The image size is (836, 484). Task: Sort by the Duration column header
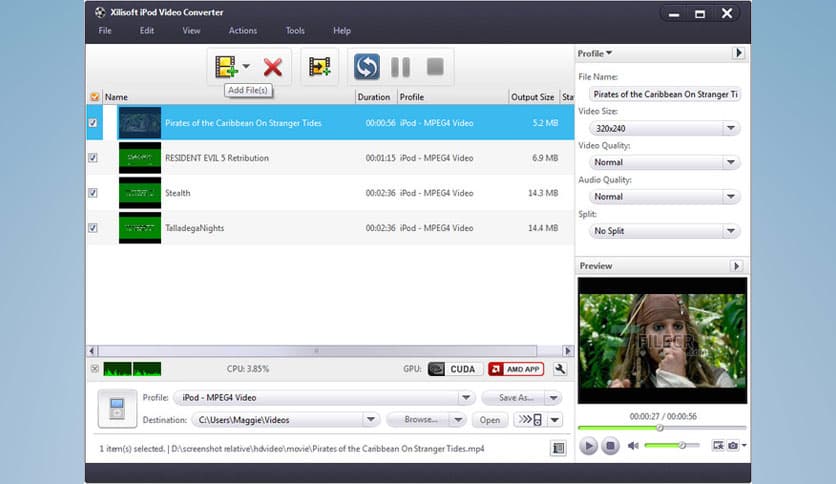[x=374, y=97]
